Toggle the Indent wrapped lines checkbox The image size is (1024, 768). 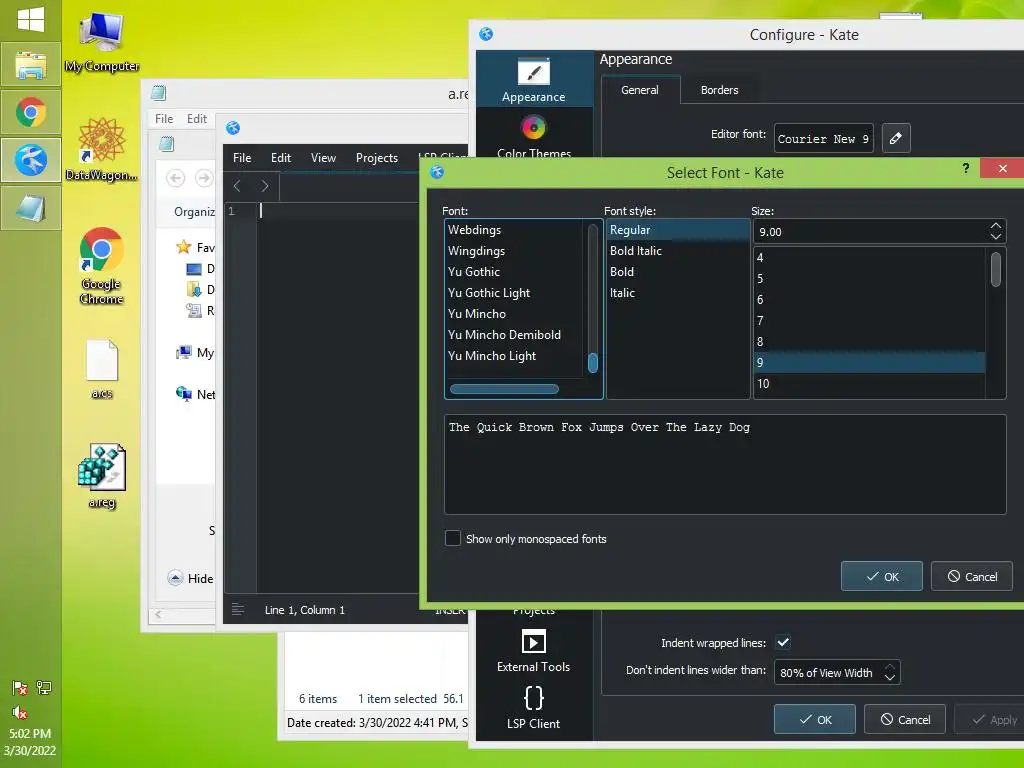[x=783, y=642]
